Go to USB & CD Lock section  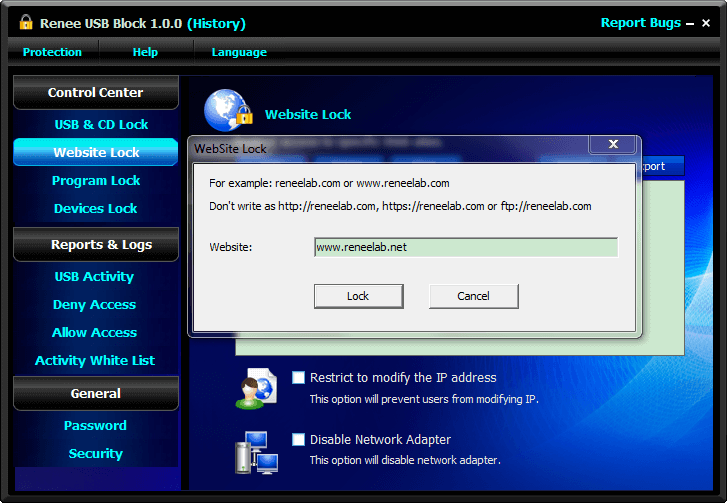(101, 125)
